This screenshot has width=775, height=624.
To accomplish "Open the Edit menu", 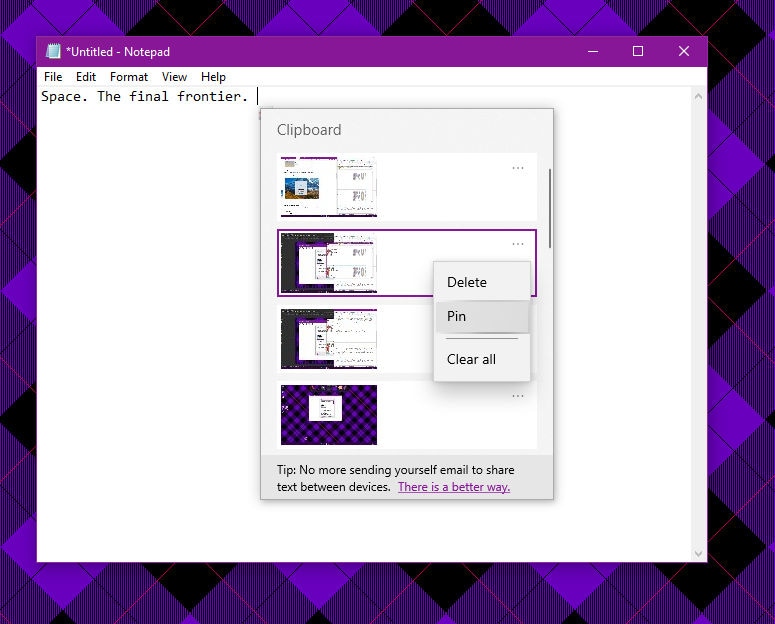I will click(x=86, y=77).
